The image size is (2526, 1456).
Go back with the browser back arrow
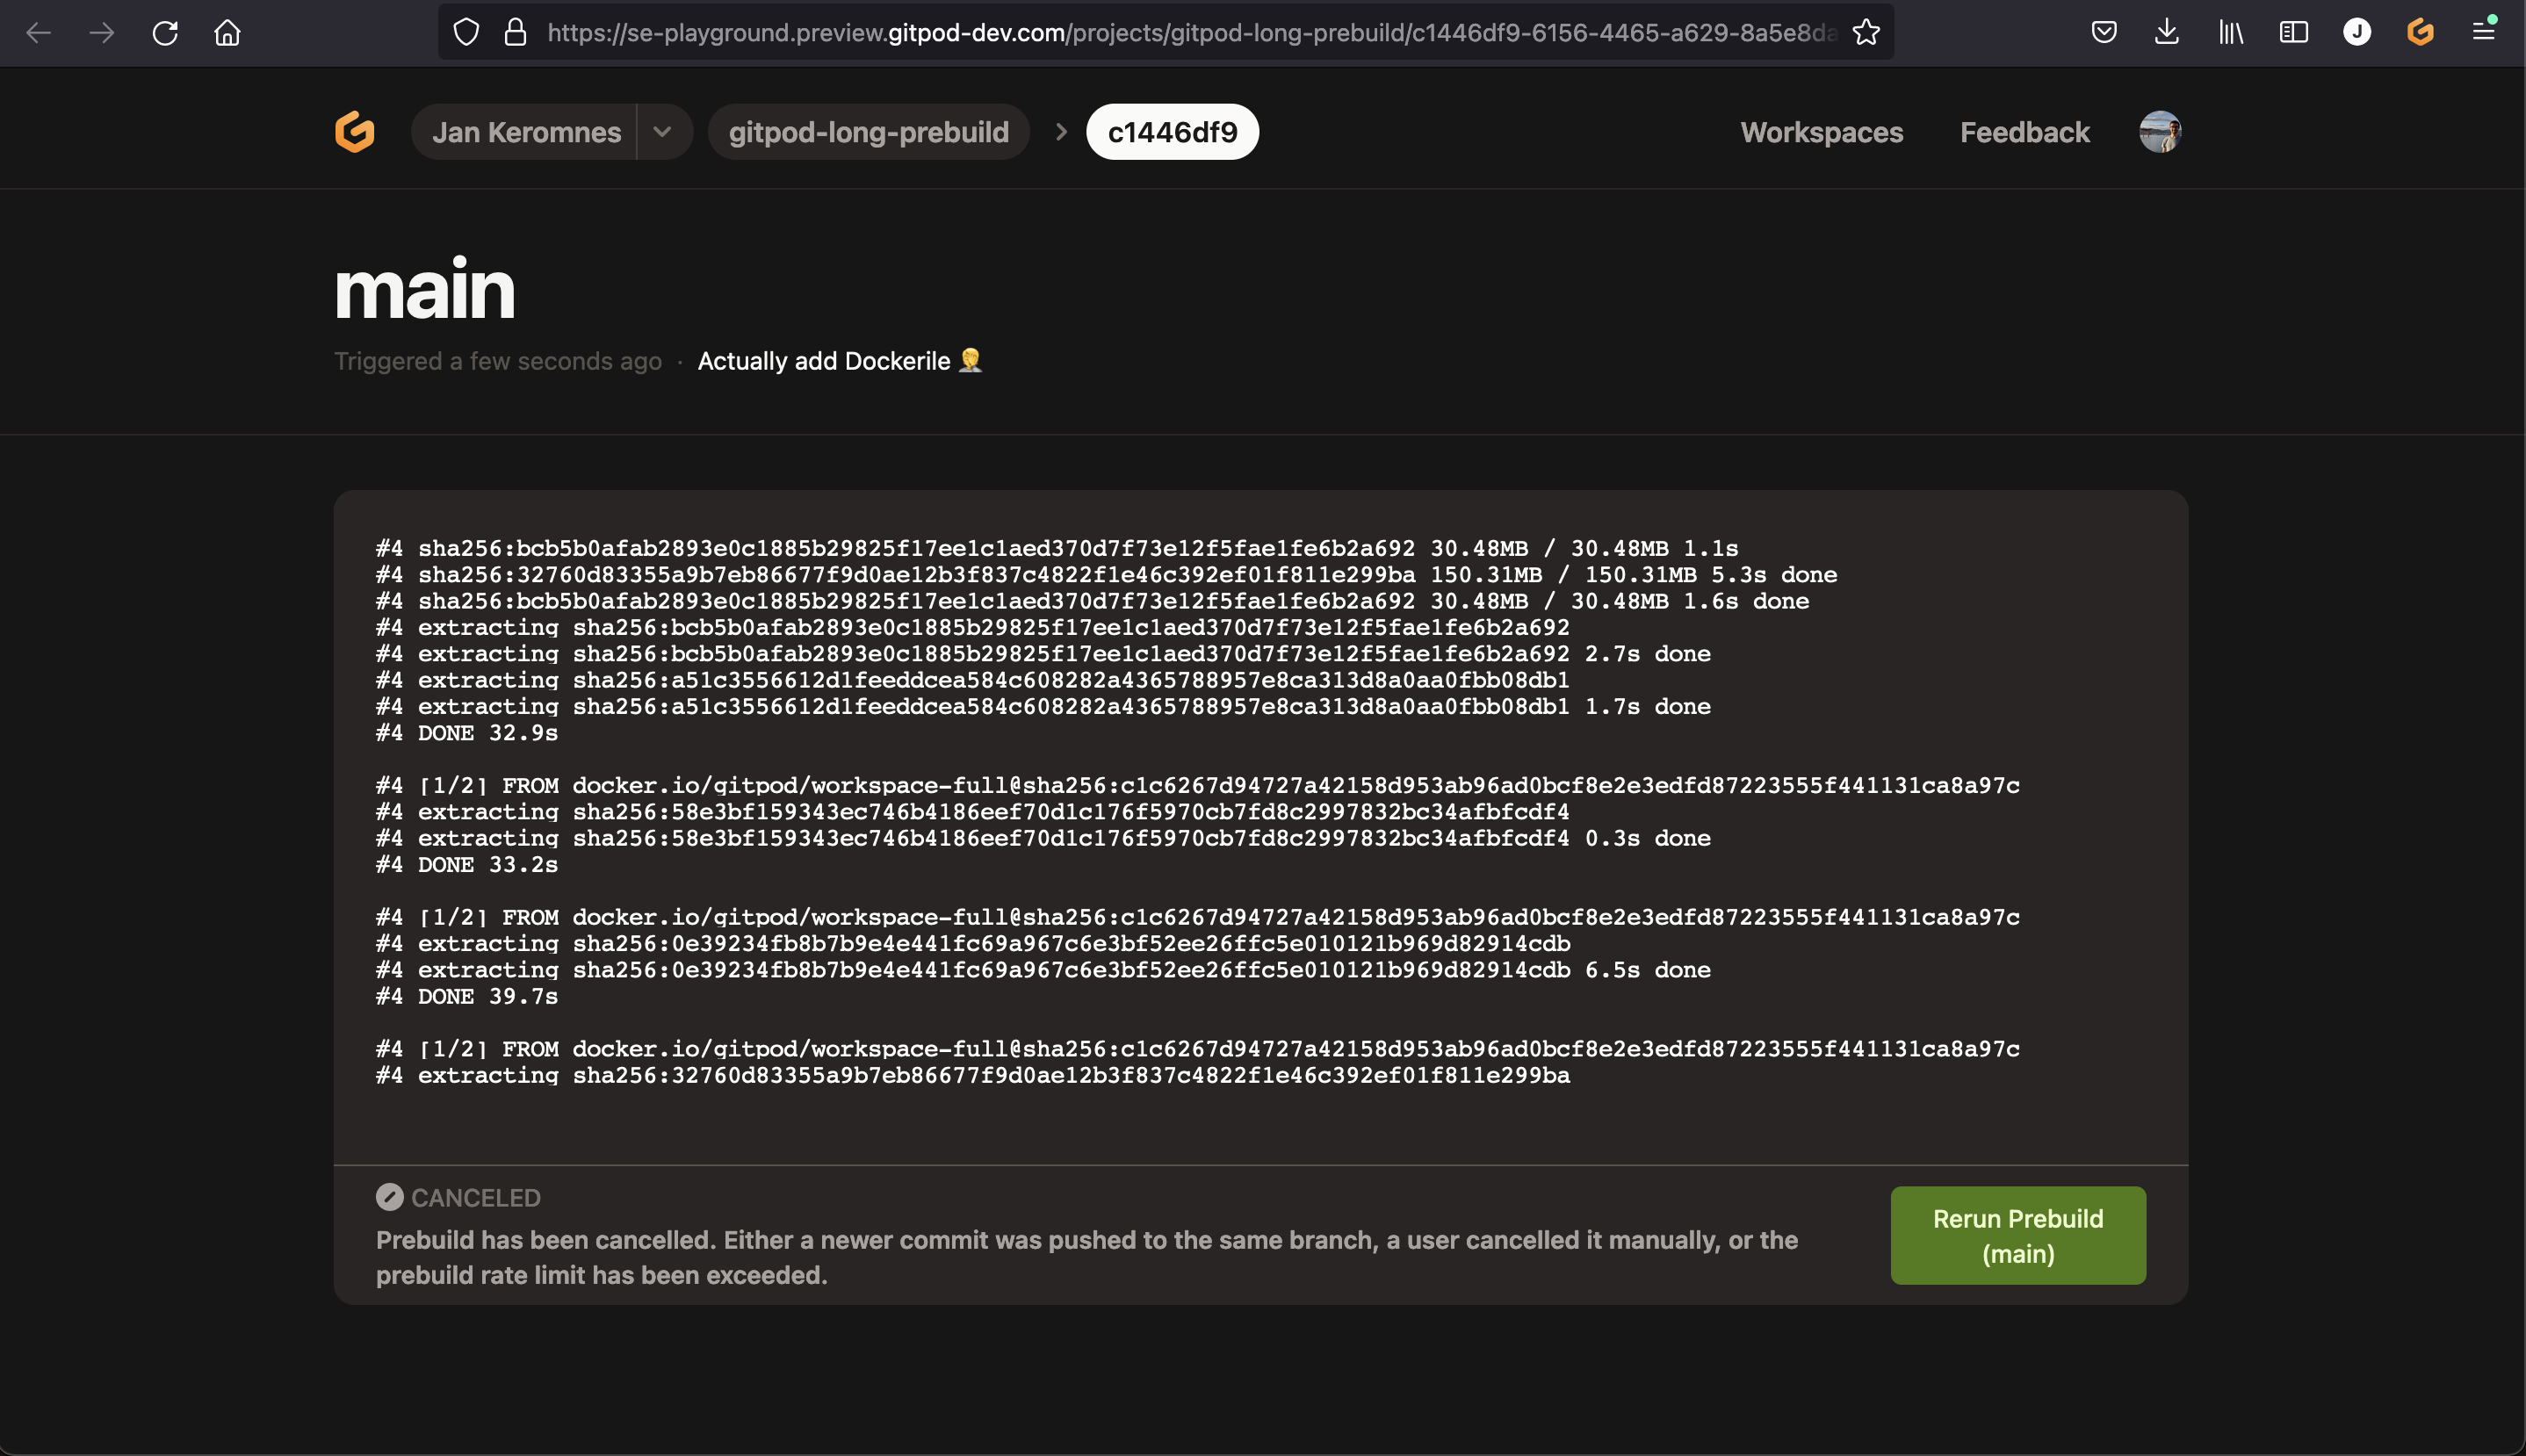[x=38, y=33]
